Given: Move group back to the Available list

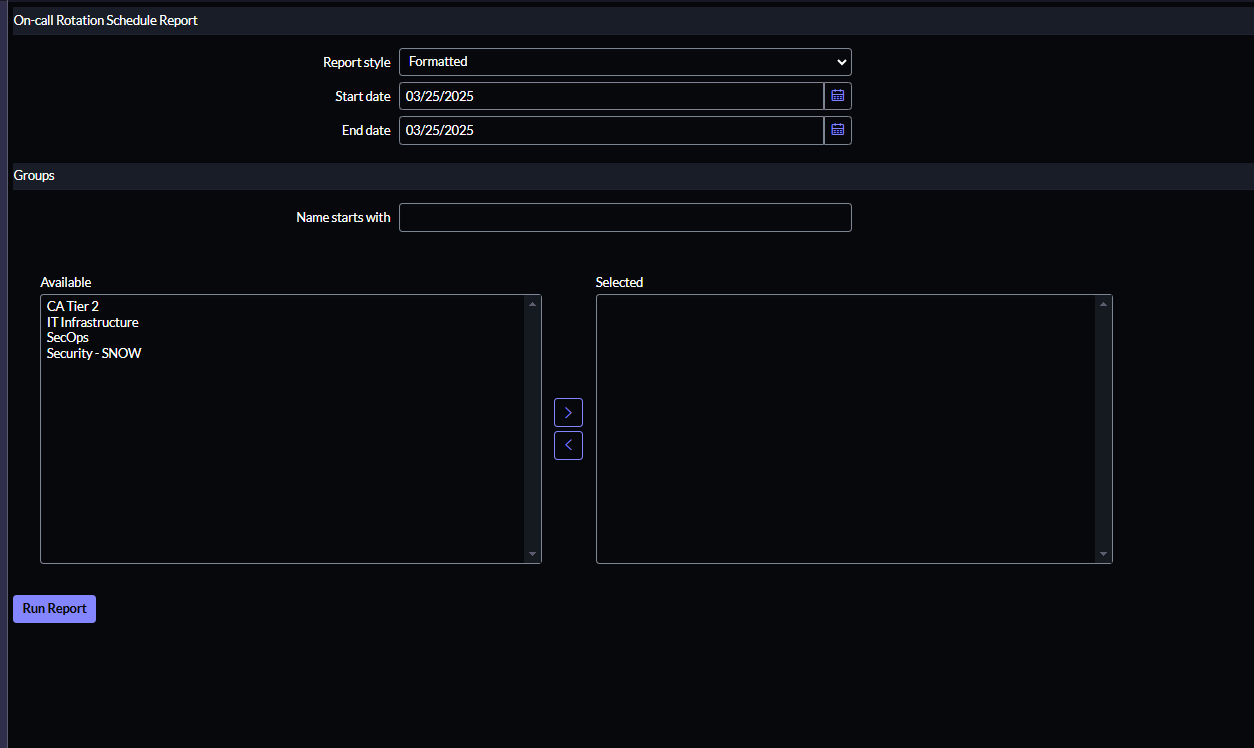Looking at the screenshot, I should [568, 445].
